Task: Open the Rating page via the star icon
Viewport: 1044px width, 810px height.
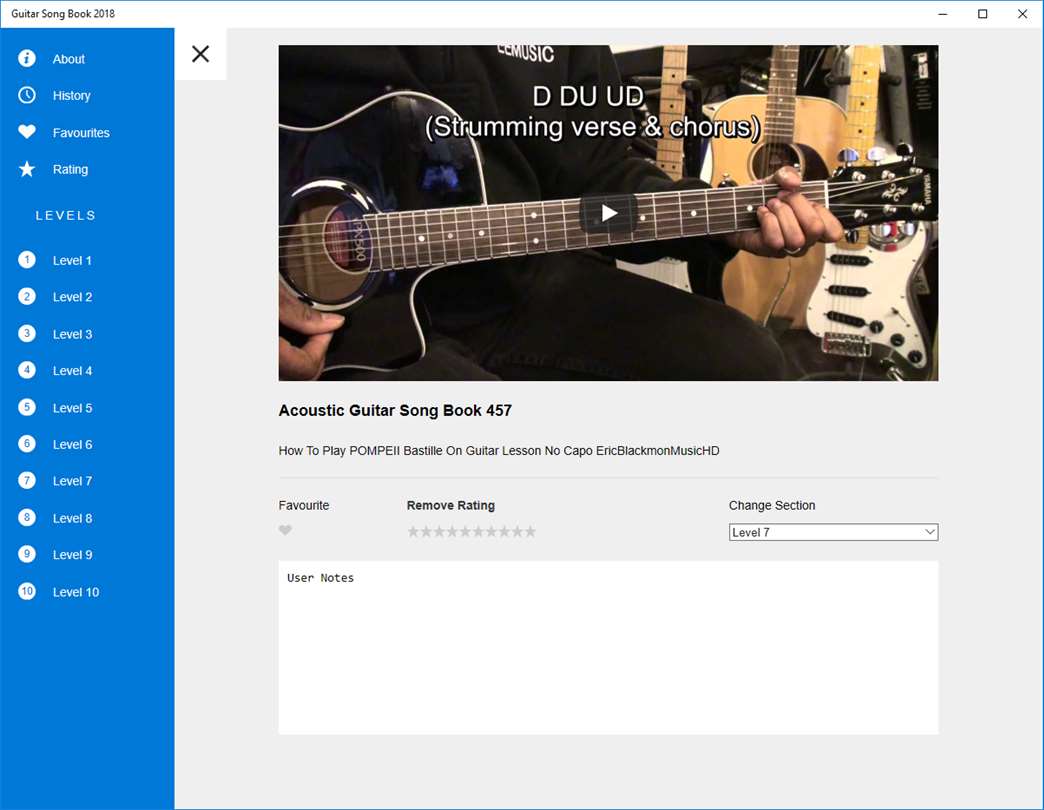Action: (27, 169)
